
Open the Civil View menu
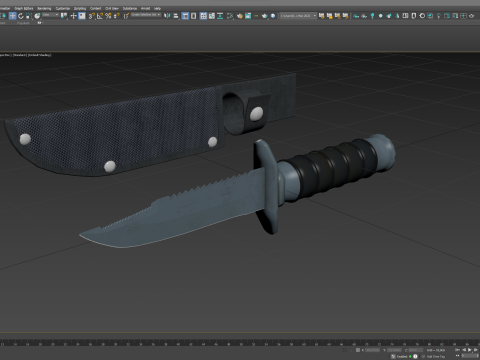click(112, 8)
